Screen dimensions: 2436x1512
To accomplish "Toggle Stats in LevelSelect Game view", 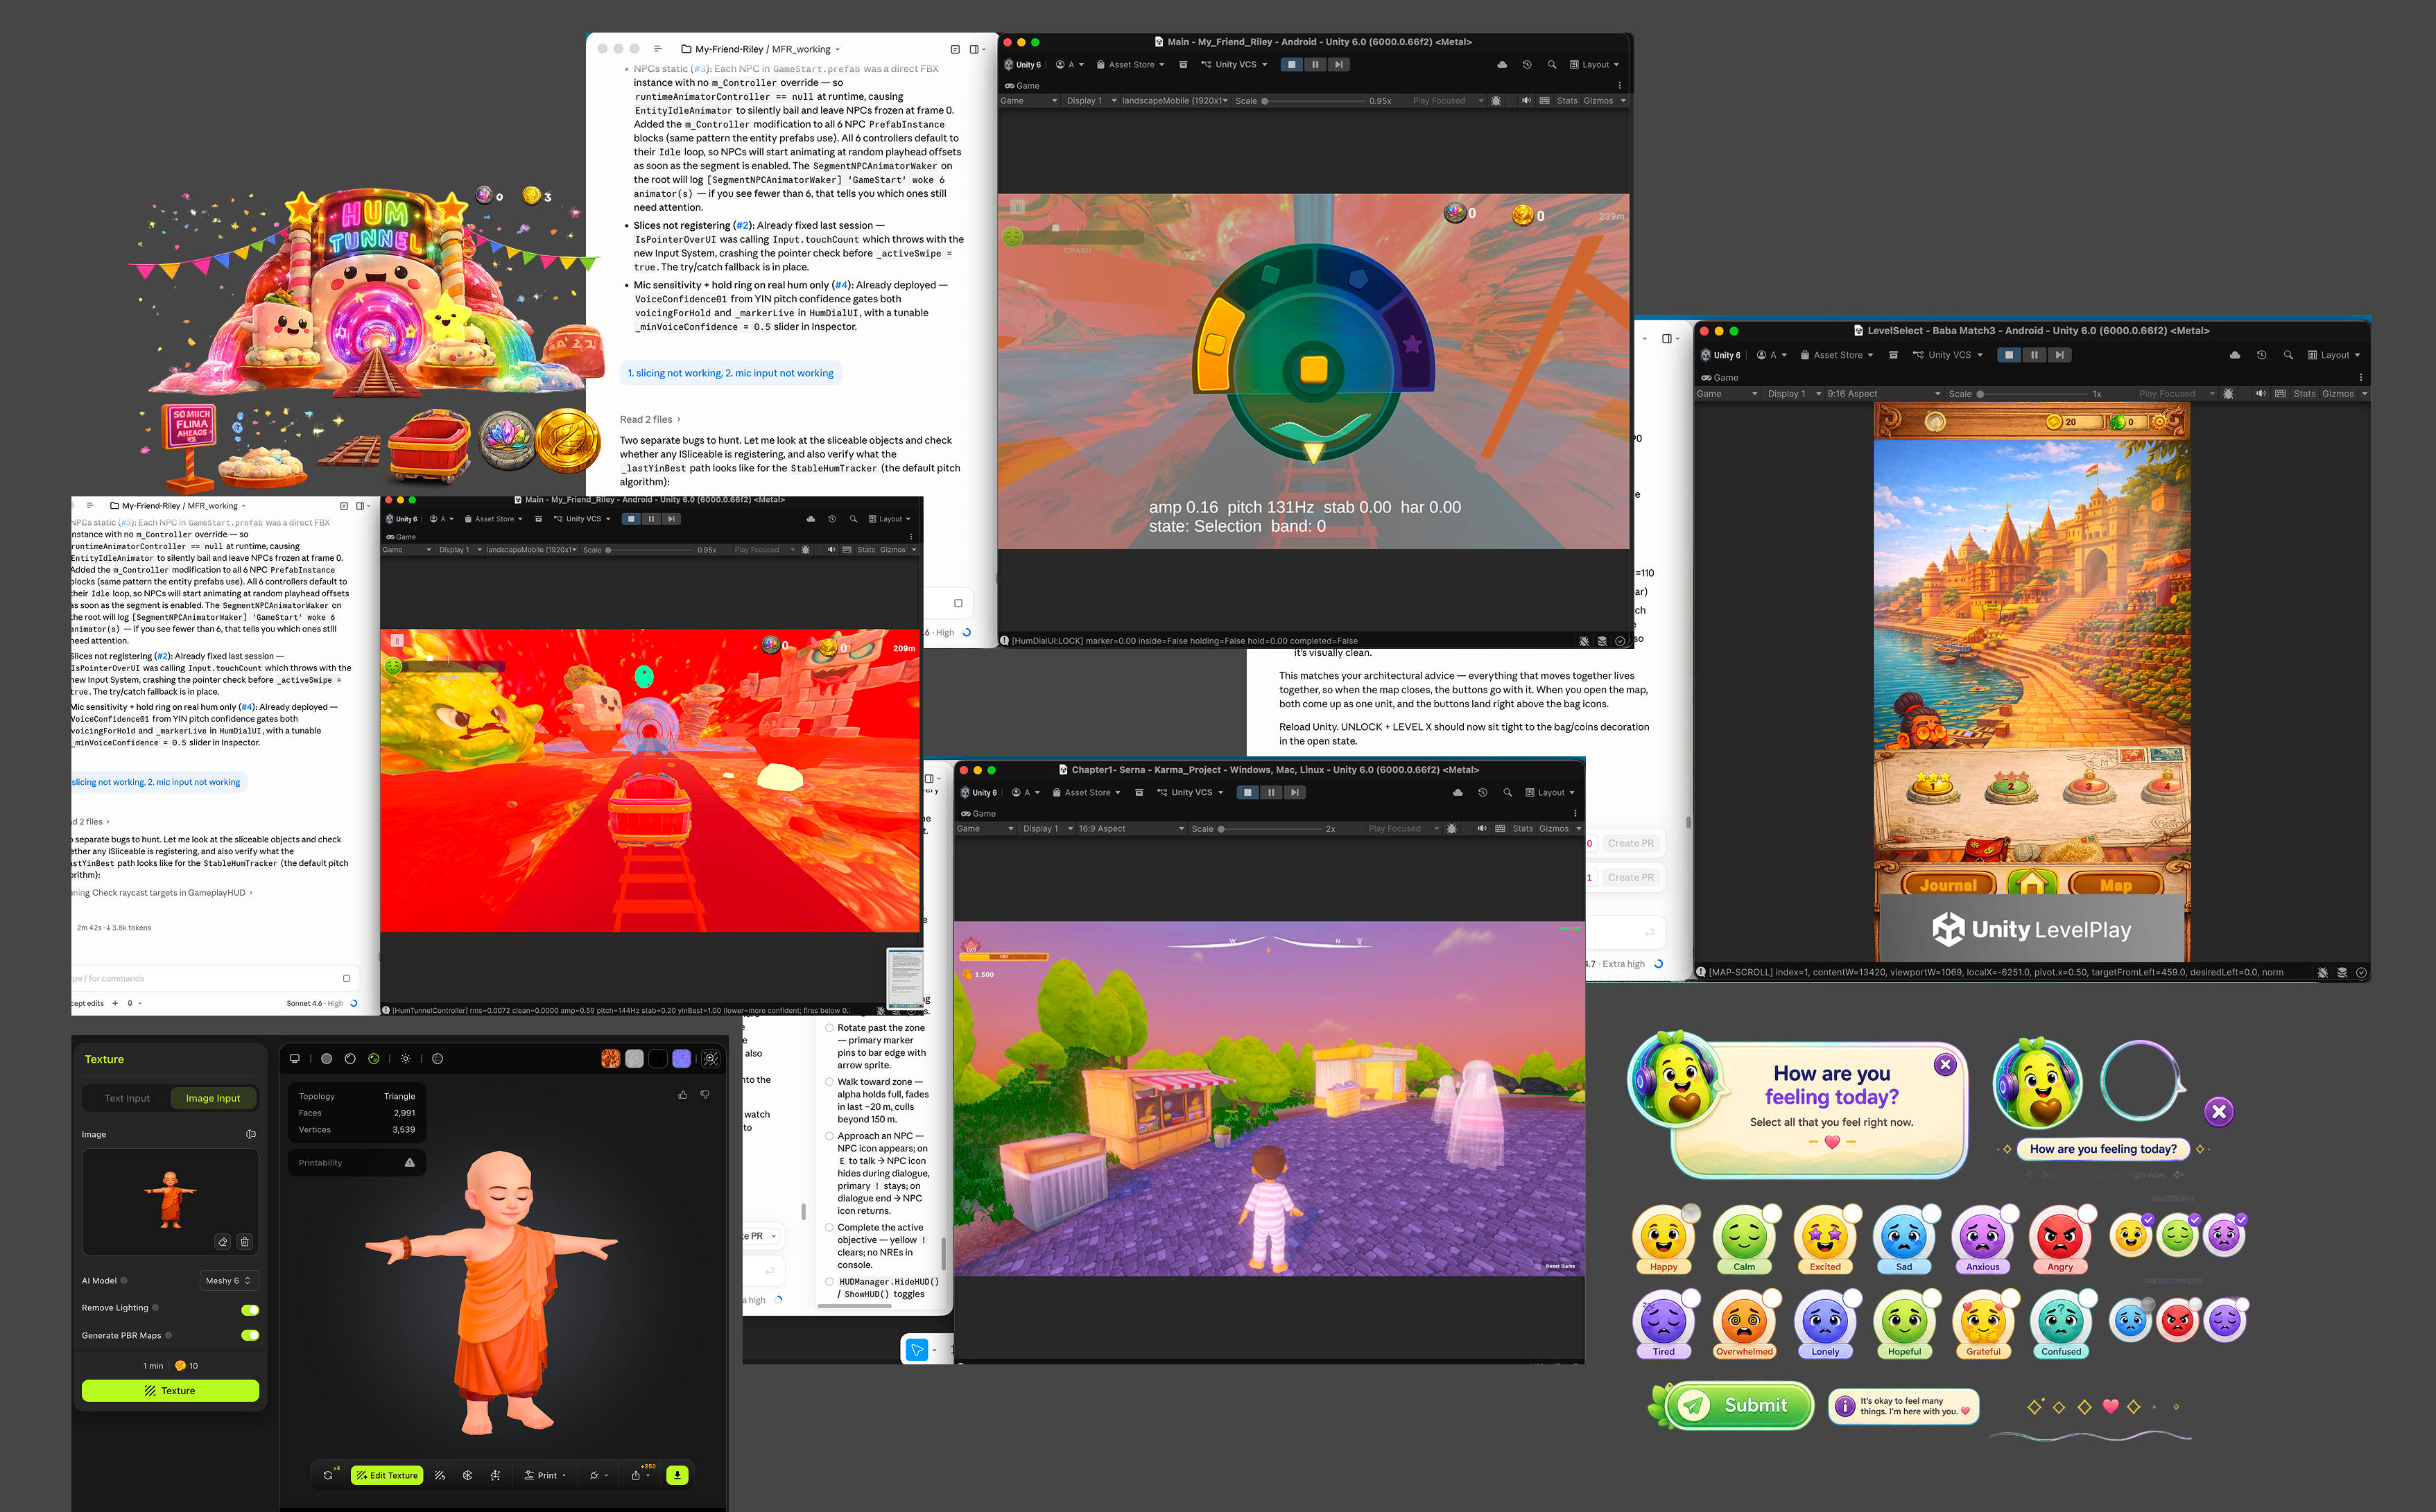I will tap(2304, 393).
